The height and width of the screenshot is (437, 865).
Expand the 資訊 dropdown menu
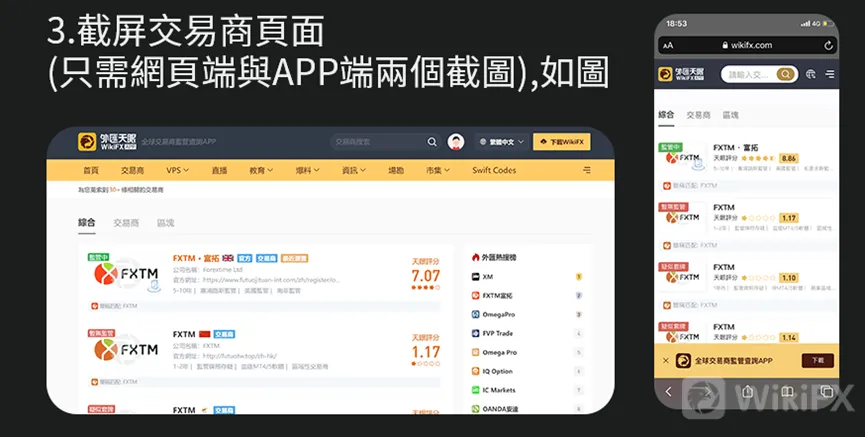(354, 170)
